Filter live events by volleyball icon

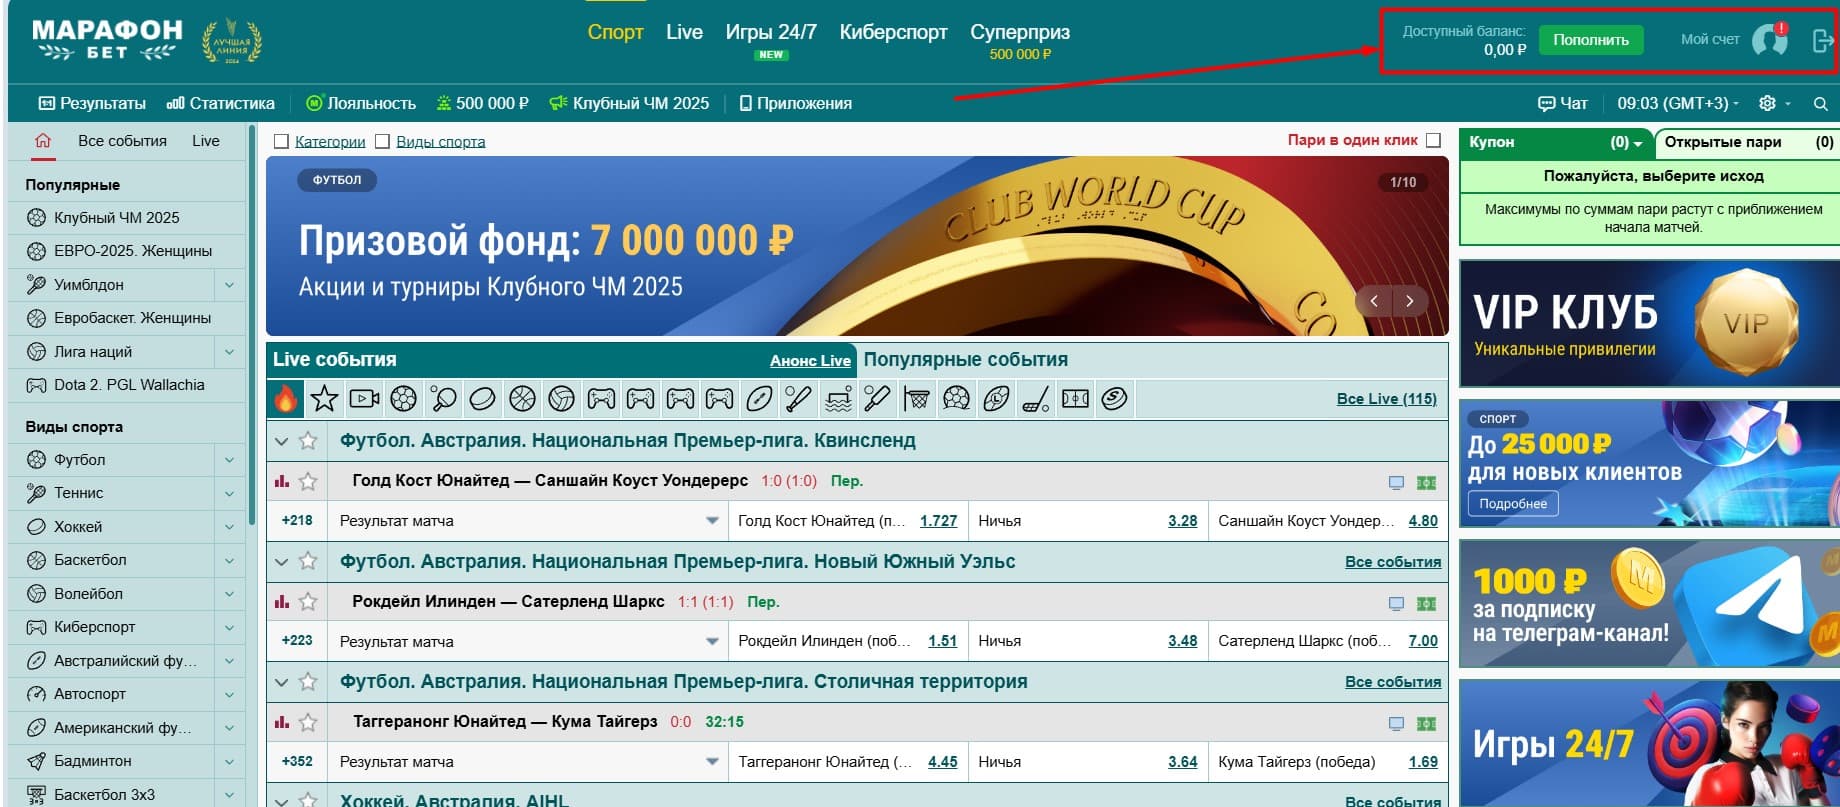tap(561, 399)
